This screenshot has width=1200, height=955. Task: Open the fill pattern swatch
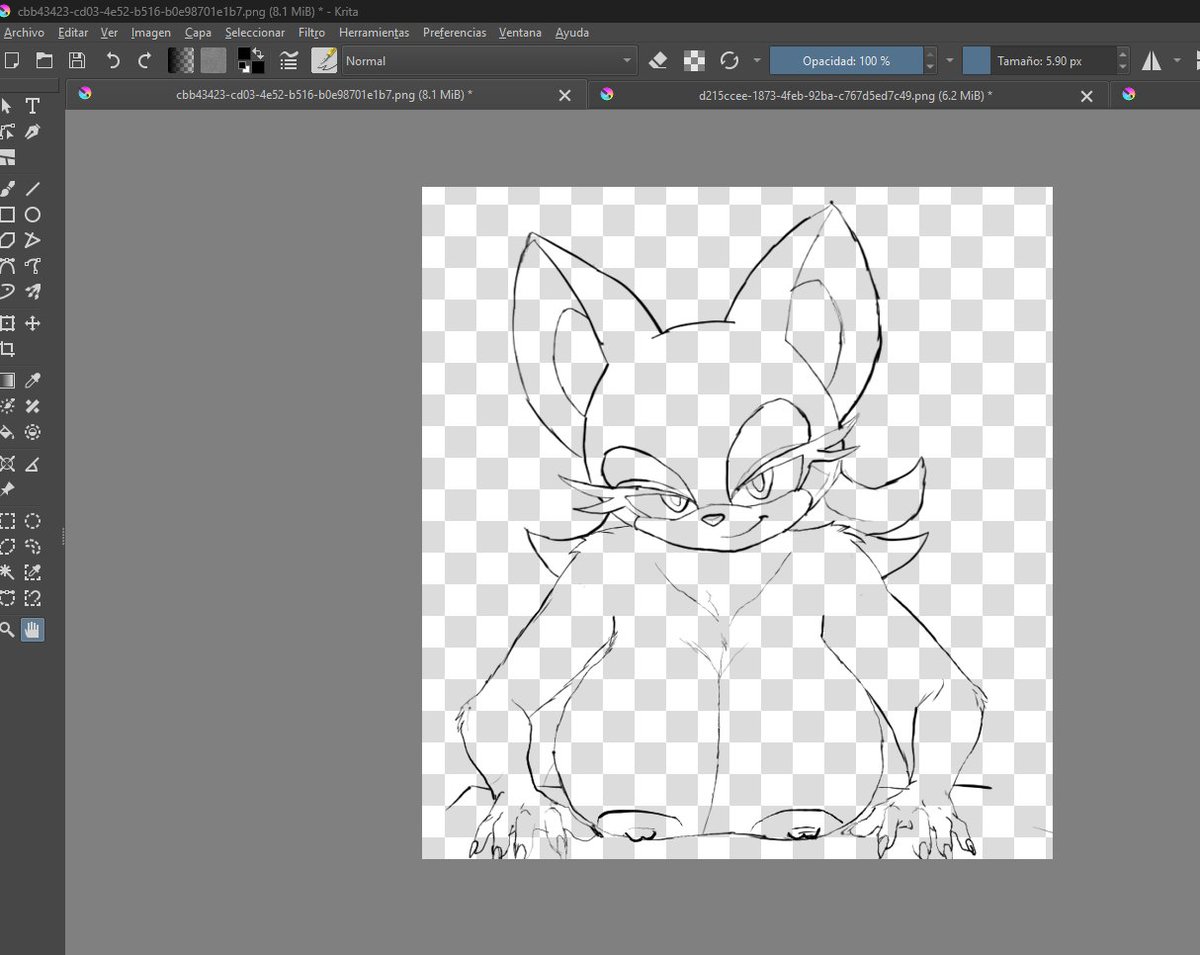(x=213, y=60)
